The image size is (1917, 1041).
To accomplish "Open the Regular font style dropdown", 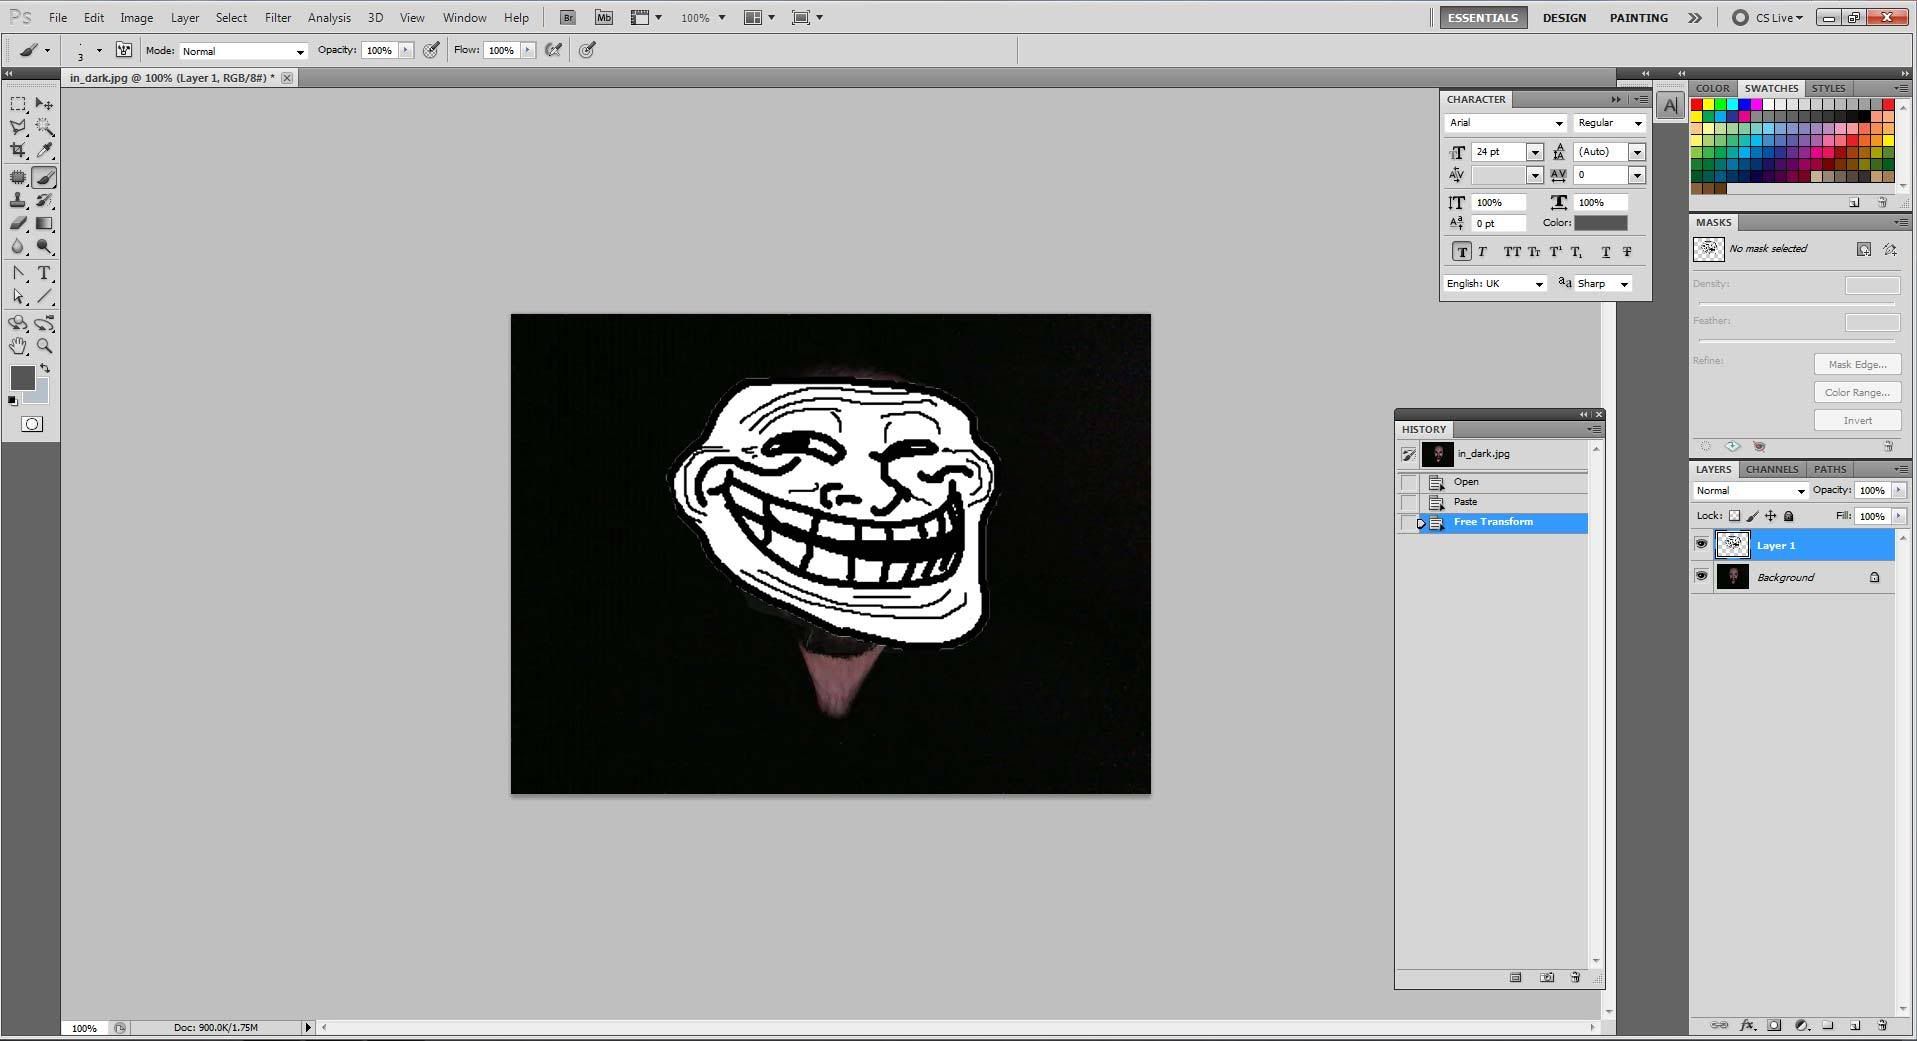I will coord(1609,123).
